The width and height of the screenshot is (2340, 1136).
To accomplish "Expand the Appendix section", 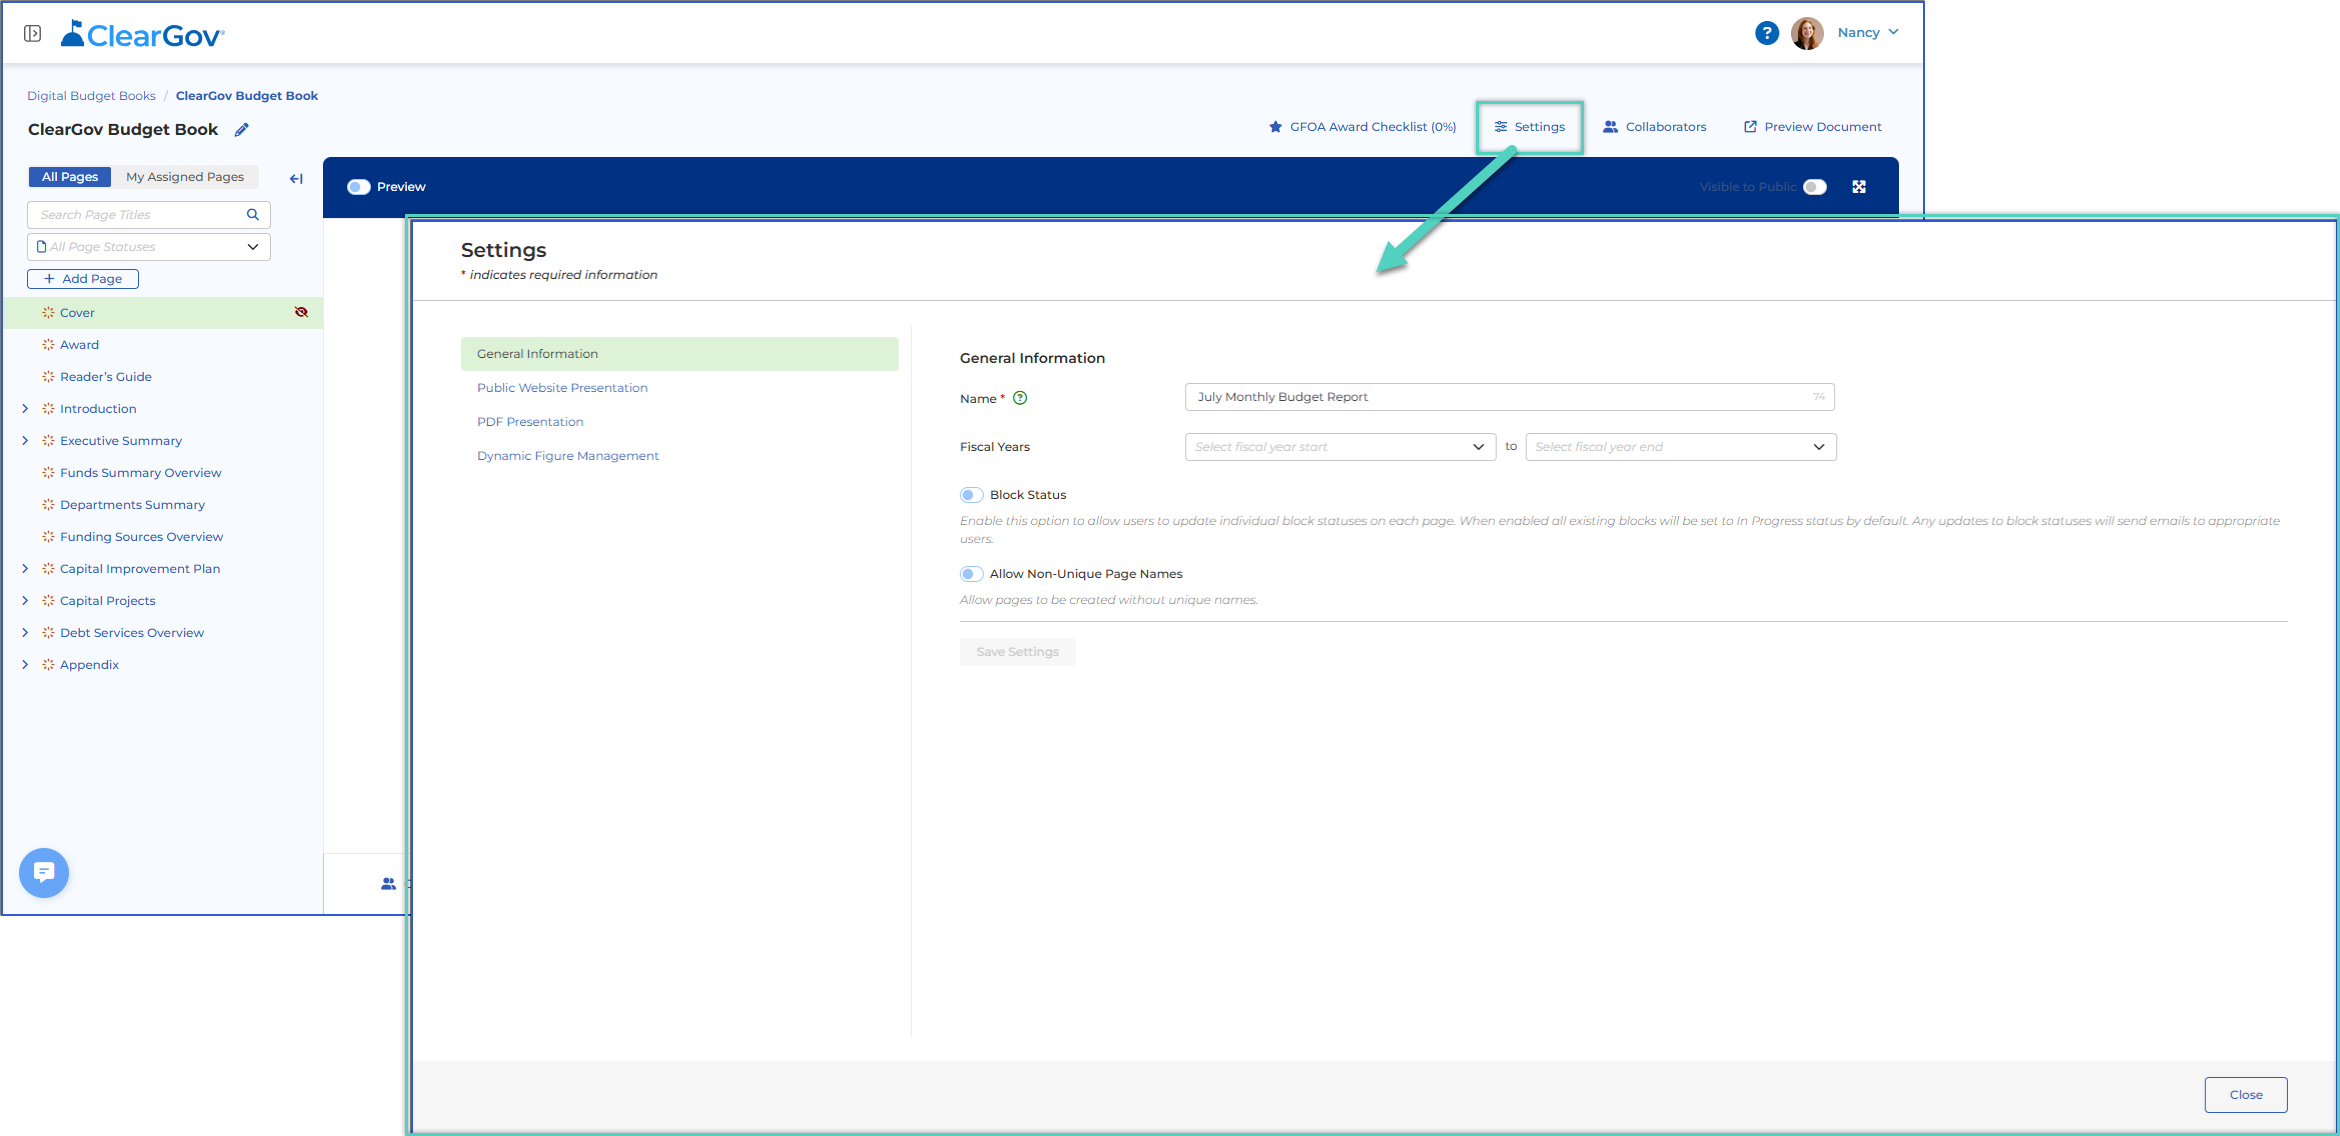I will [25, 665].
